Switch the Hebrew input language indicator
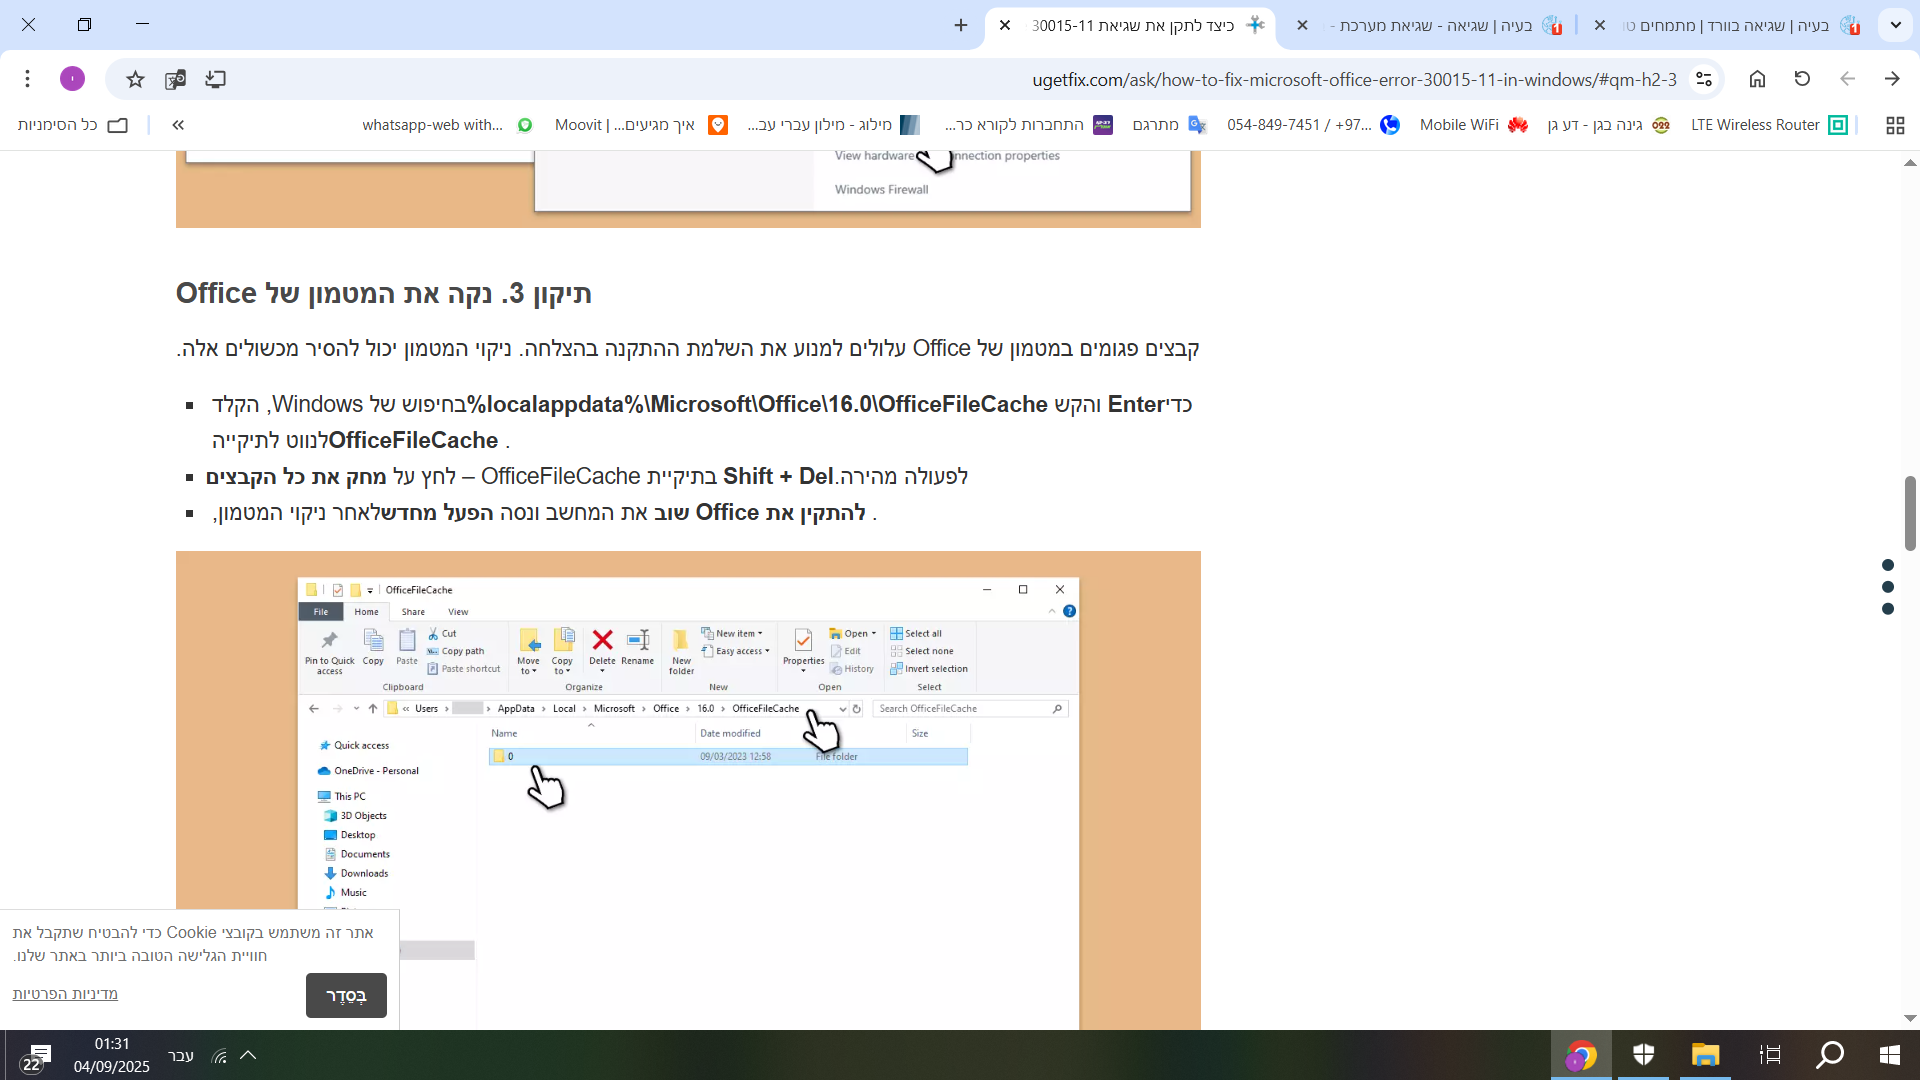Screen dimensions: 1920x1080 point(181,1056)
